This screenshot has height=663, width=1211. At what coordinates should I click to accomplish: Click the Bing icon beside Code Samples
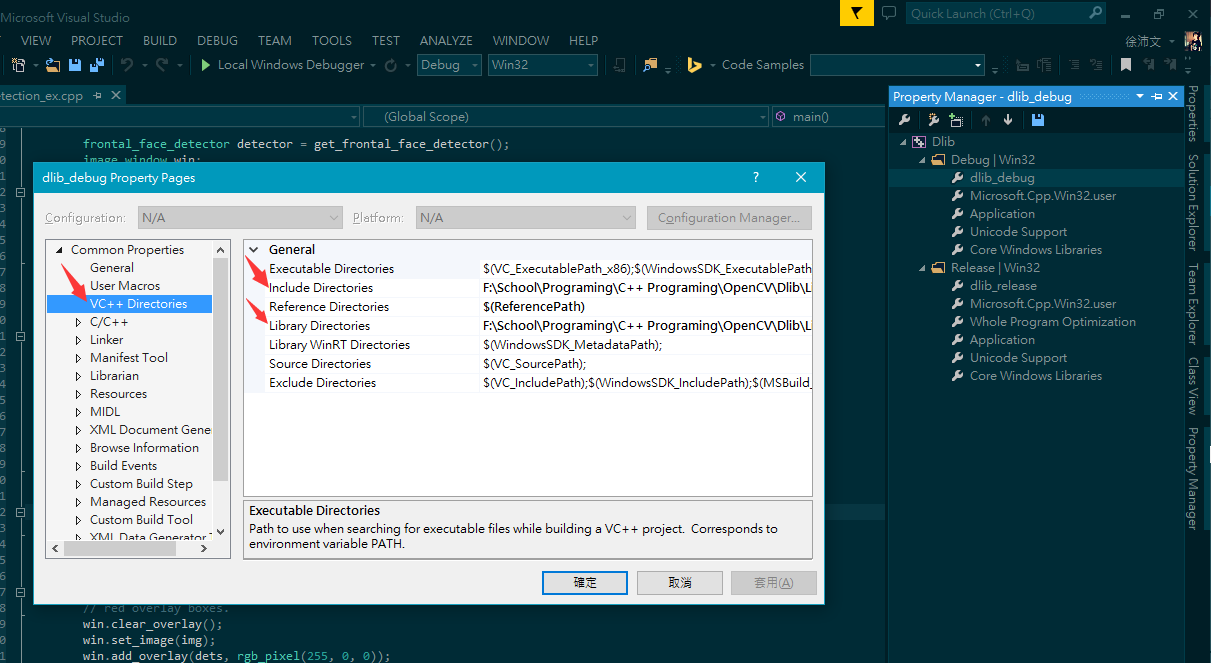point(694,65)
